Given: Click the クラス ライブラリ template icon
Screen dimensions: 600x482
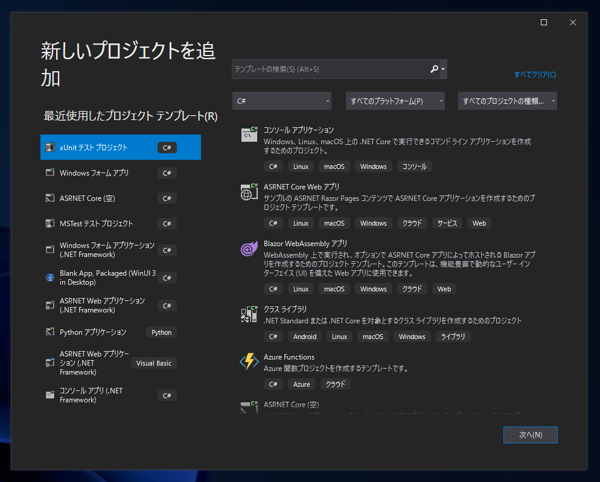Looking at the screenshot, I should (249, 314).
